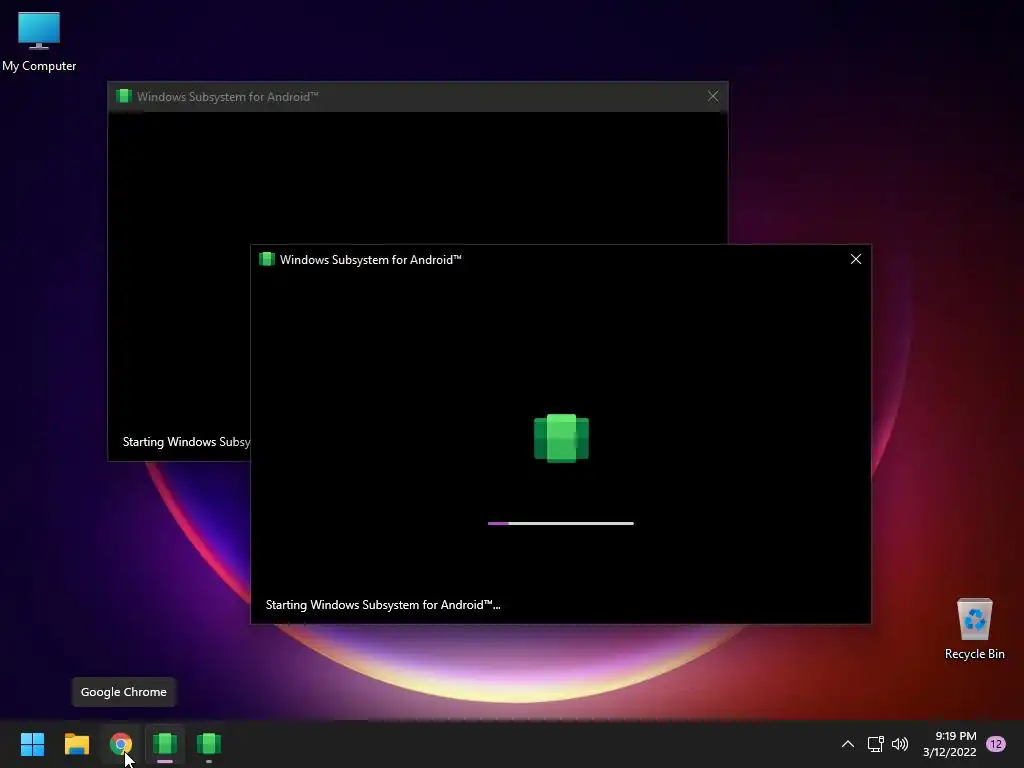
Task: Click the 'Starting Windows Subsystem for Android™...' status text
Action: 383,605
